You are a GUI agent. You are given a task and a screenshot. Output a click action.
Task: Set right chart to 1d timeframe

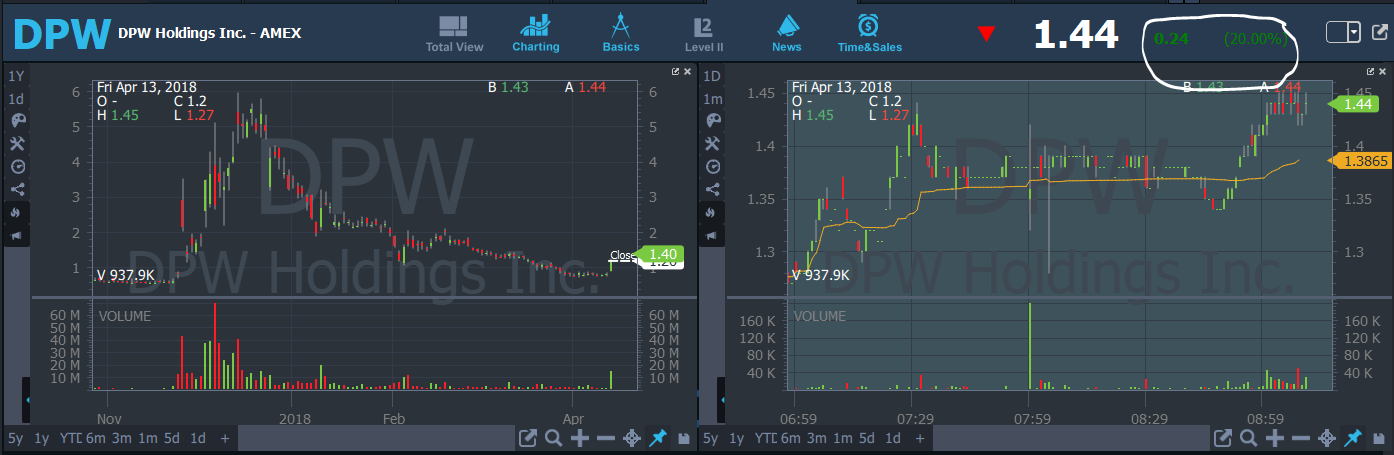click(894, 438)
